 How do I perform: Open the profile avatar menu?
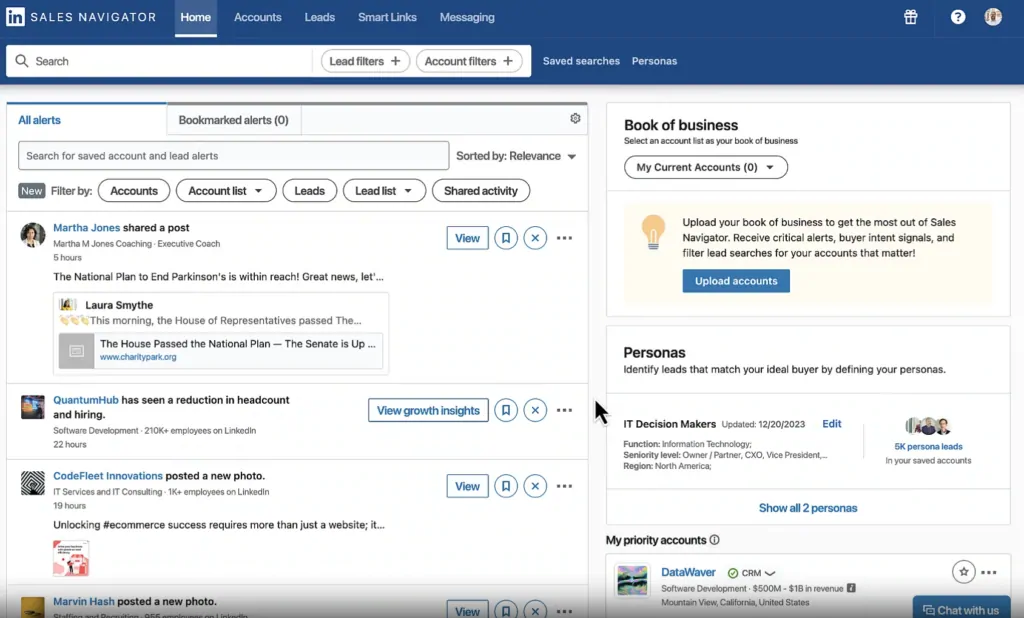(993, 17)
